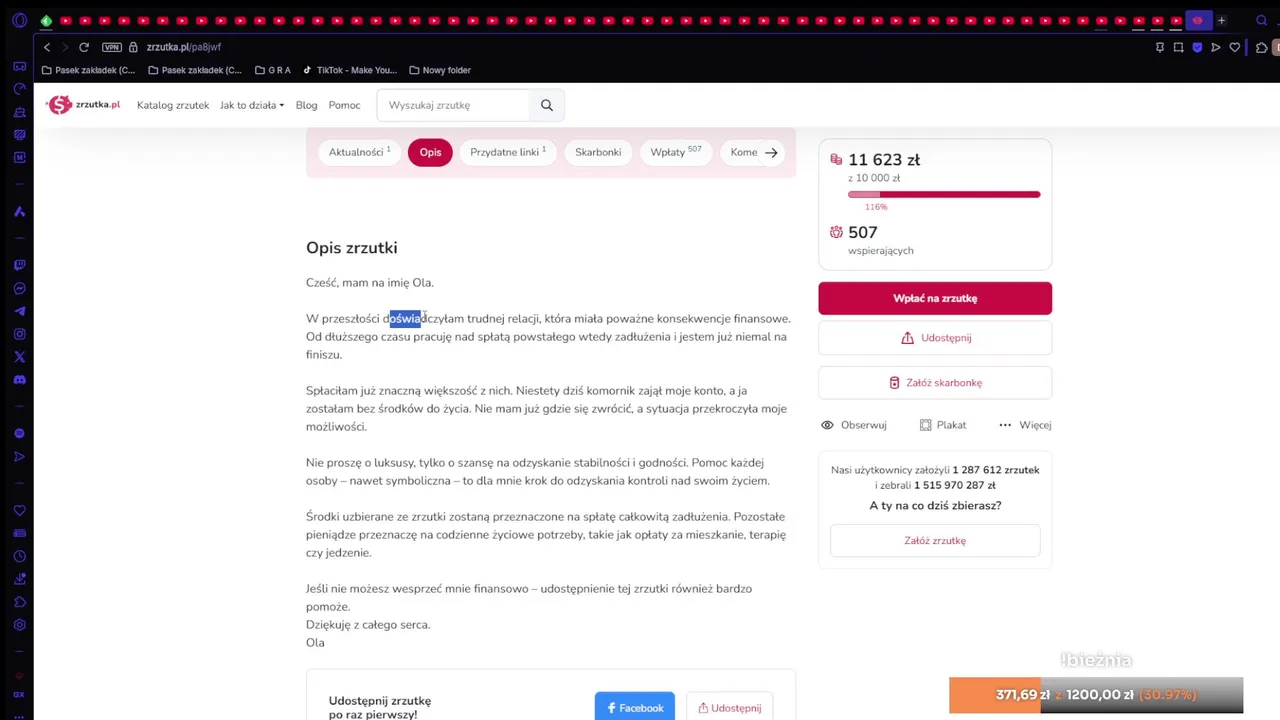Switch to the Wpłaty tab
Screen dimensions: 1280x720
[x=676, y=152]
